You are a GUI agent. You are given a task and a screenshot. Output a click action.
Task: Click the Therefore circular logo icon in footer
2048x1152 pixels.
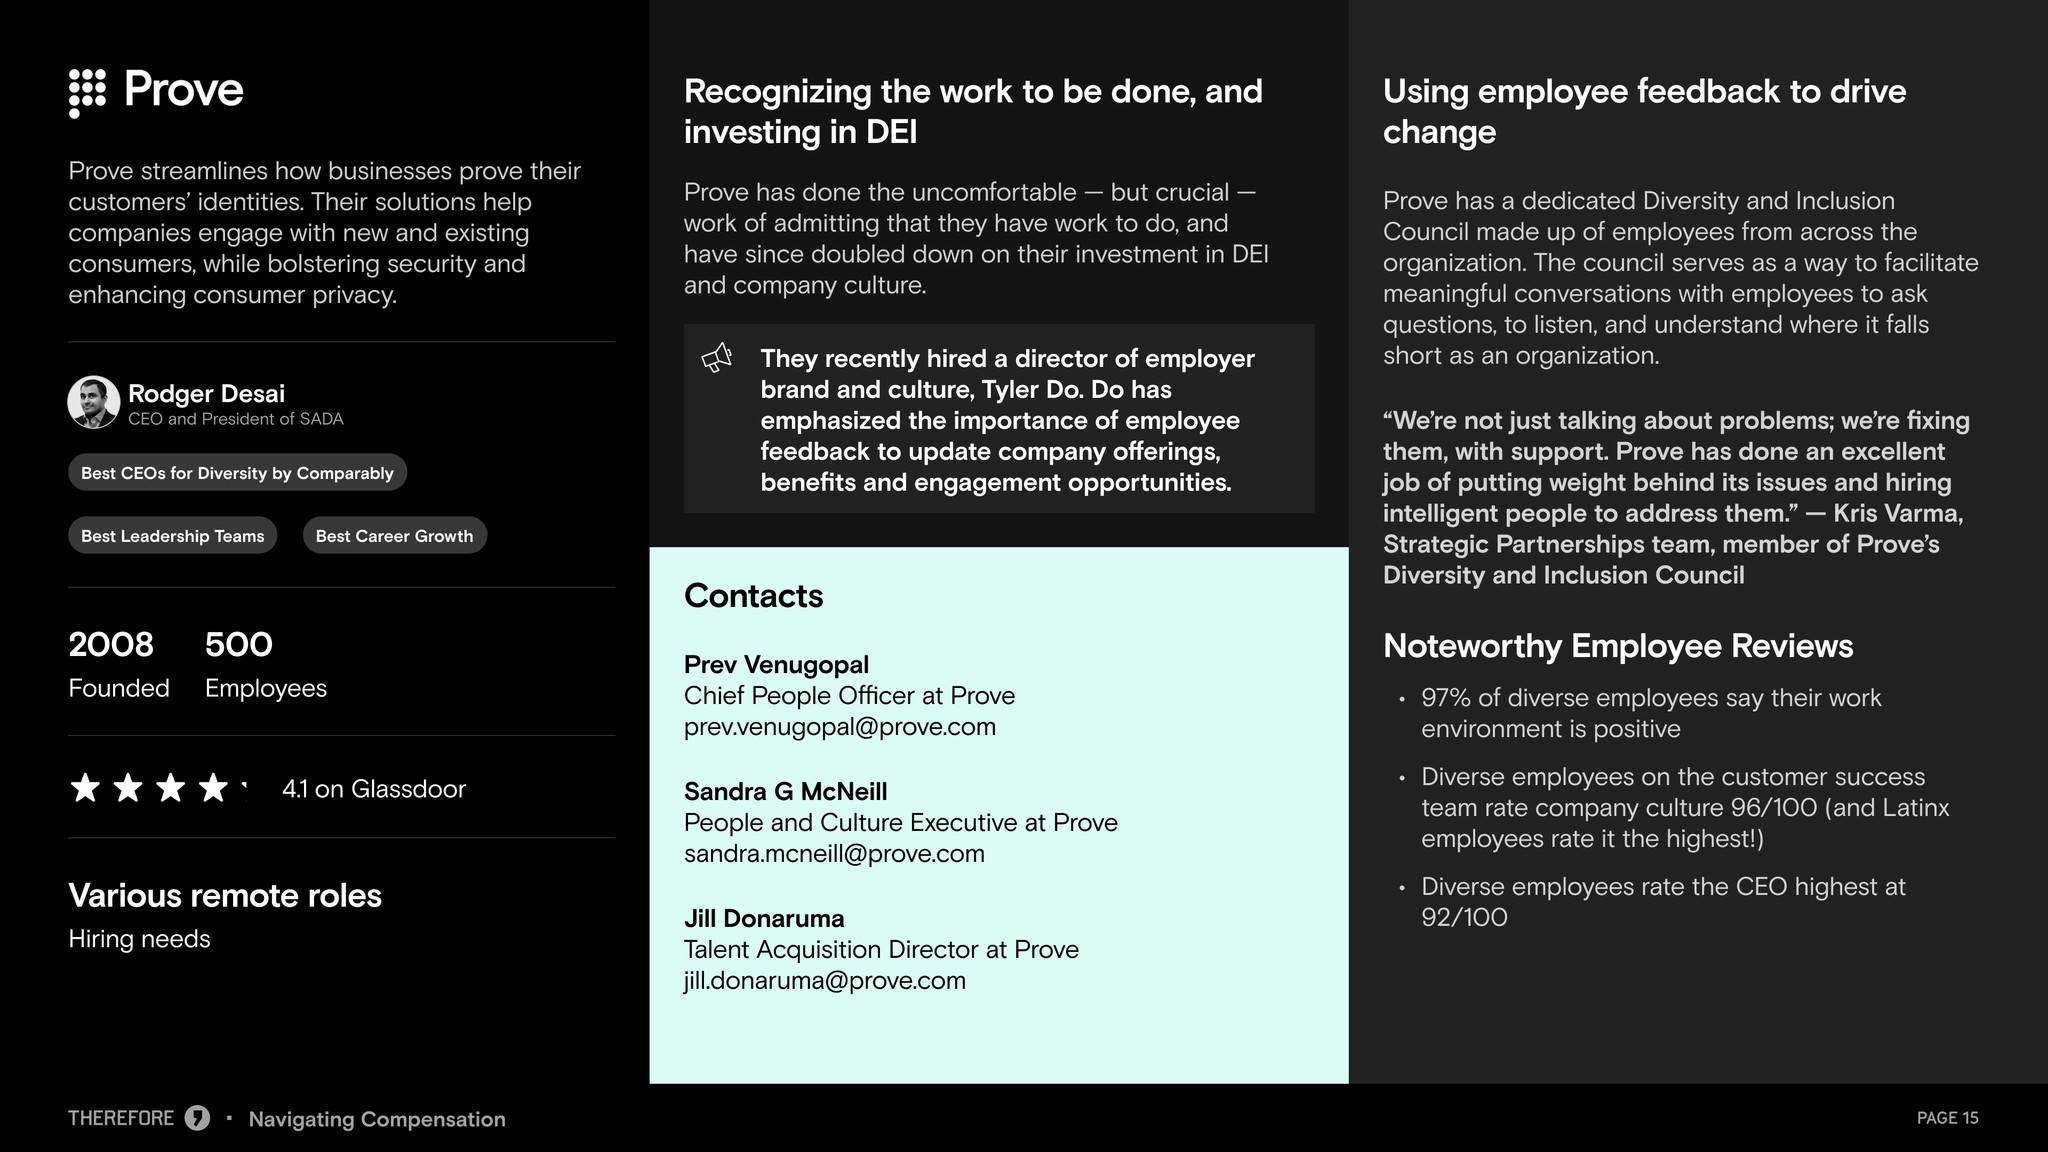point(197,1118)
